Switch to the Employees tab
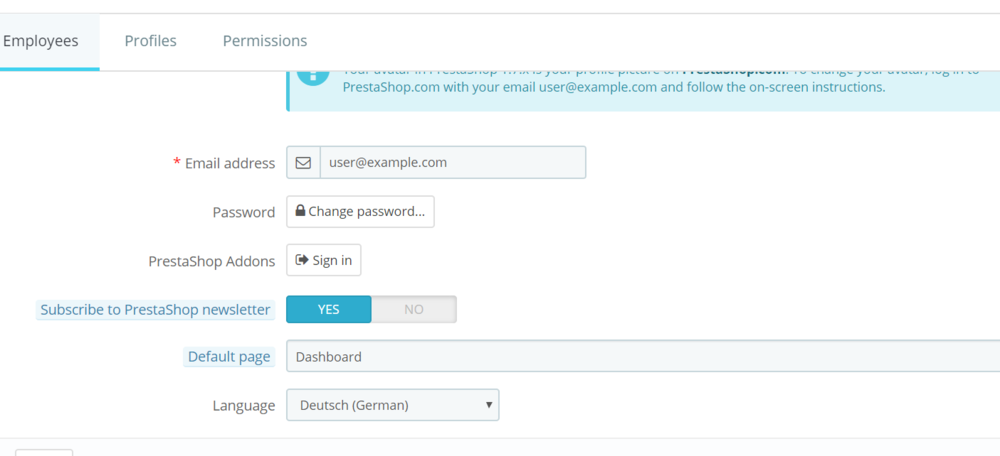 coord(41,41)
